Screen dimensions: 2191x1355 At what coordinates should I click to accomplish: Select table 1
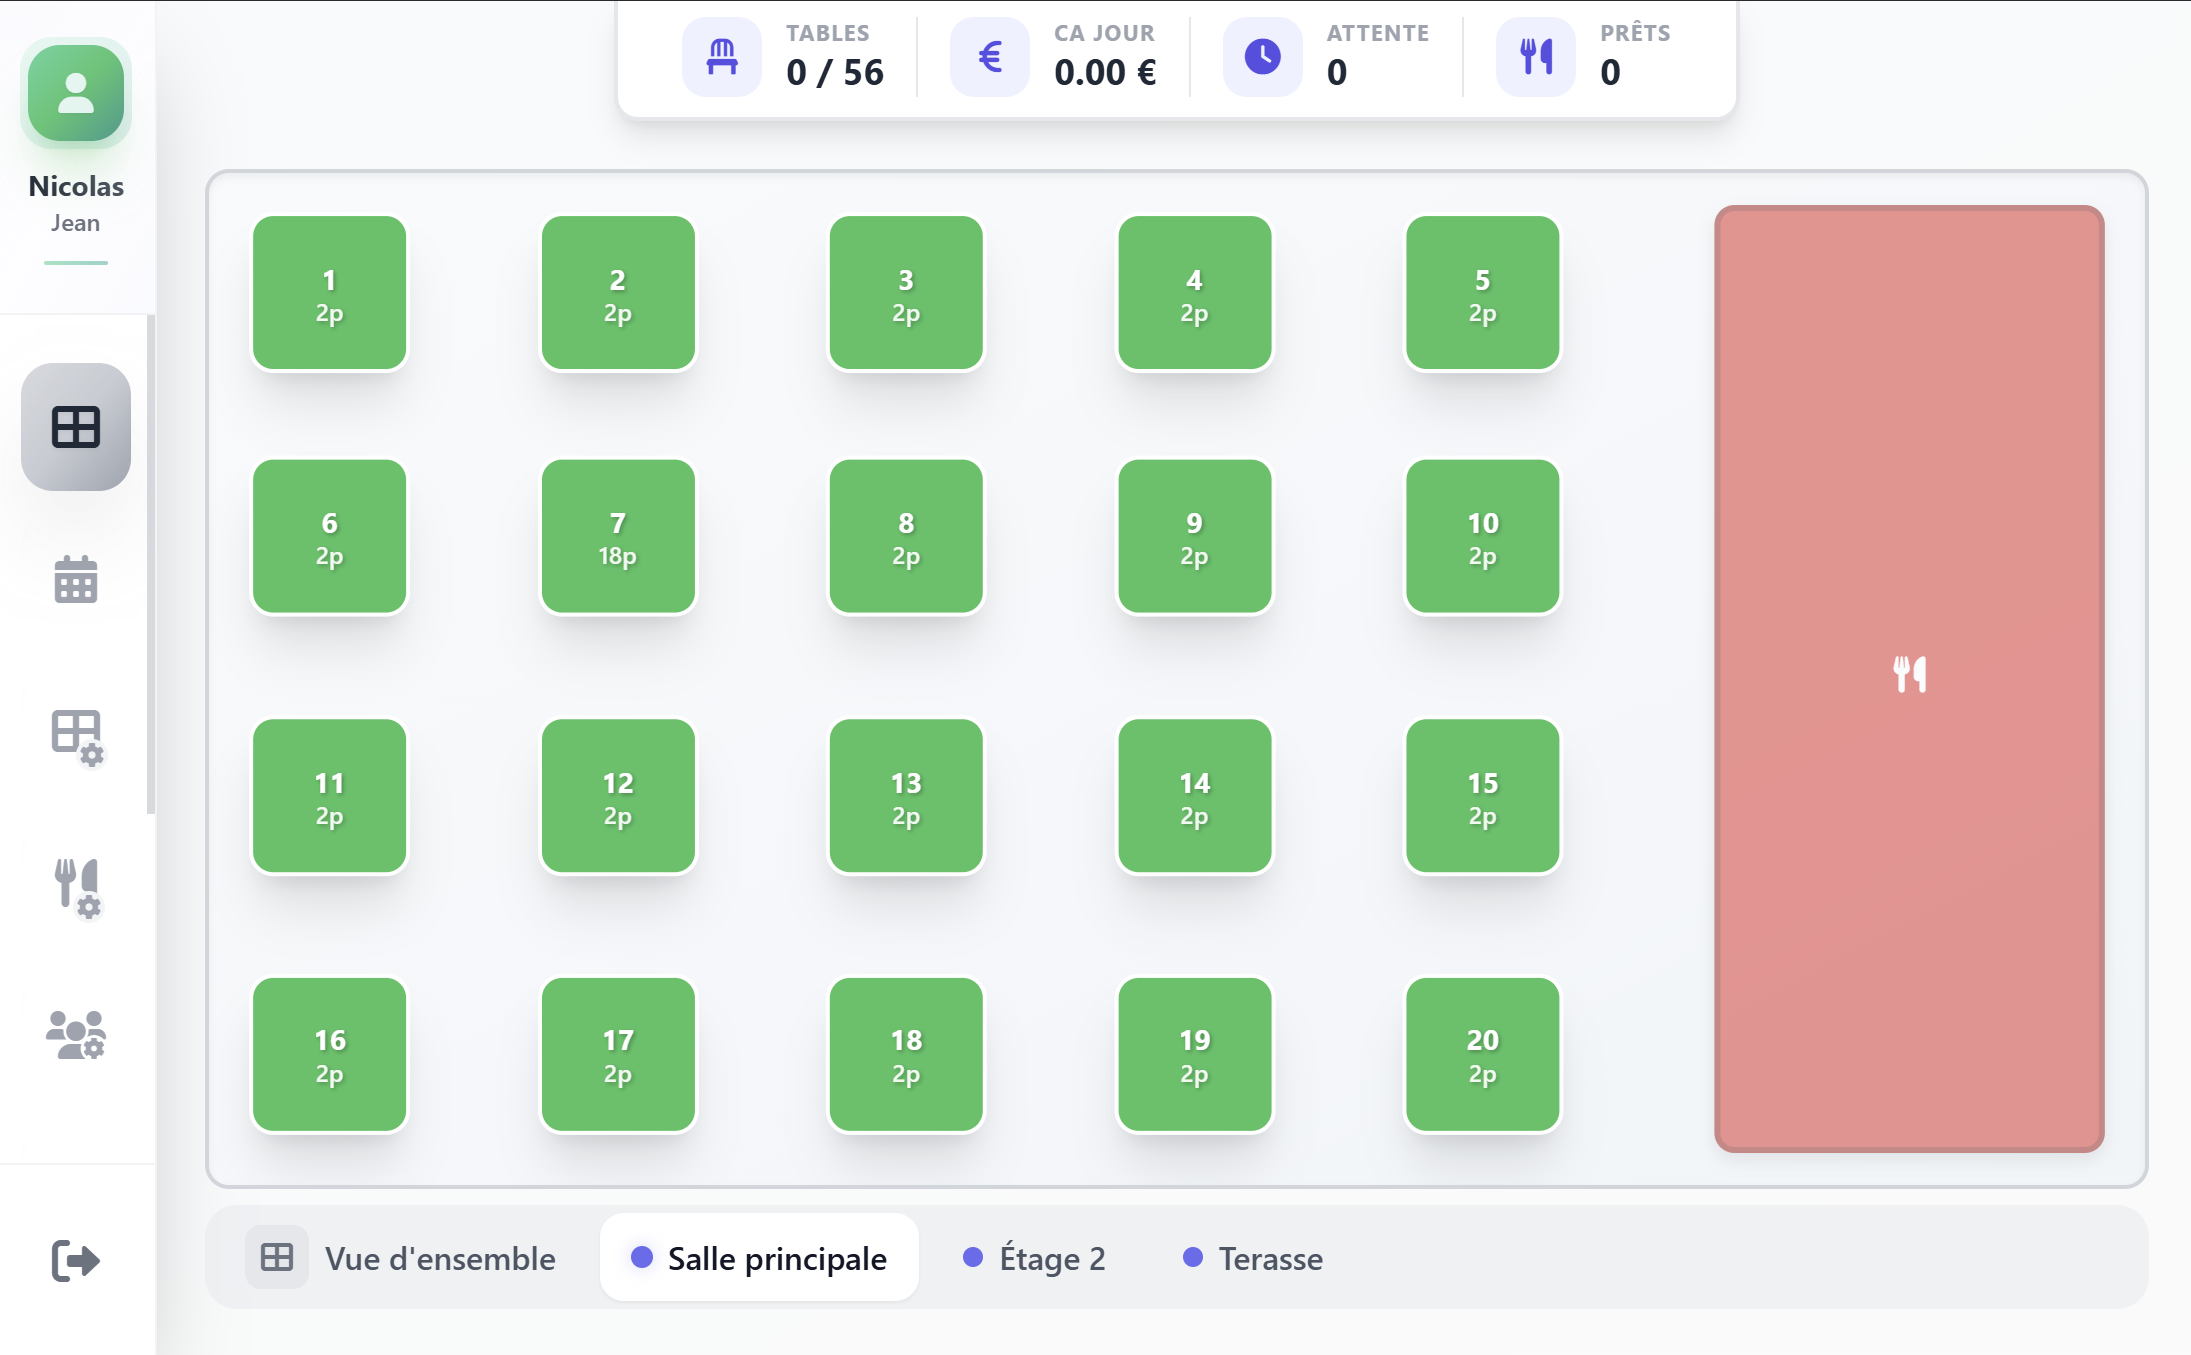coord(330,293)
